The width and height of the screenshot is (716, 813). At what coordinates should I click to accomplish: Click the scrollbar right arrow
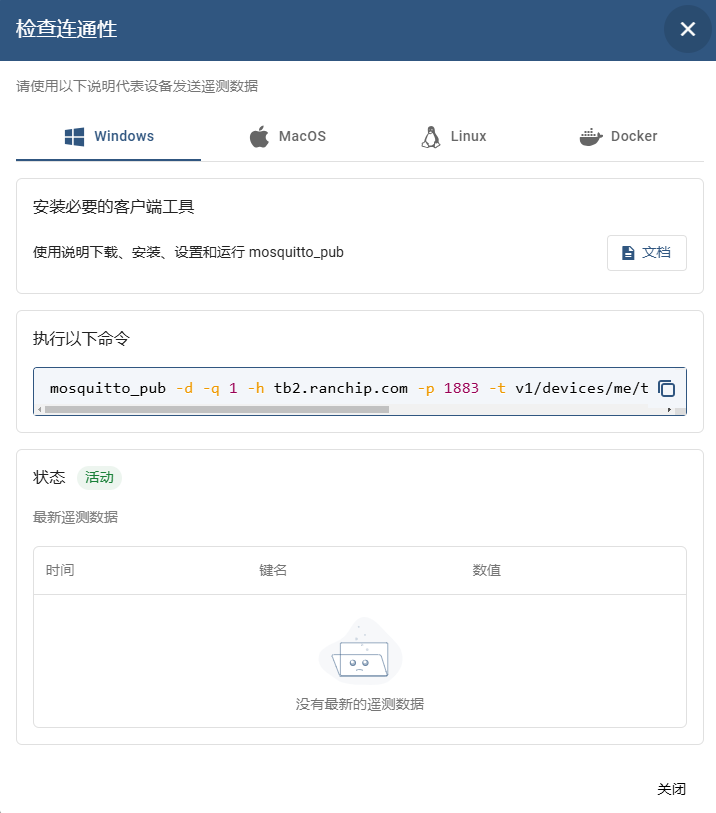[669, 410]
